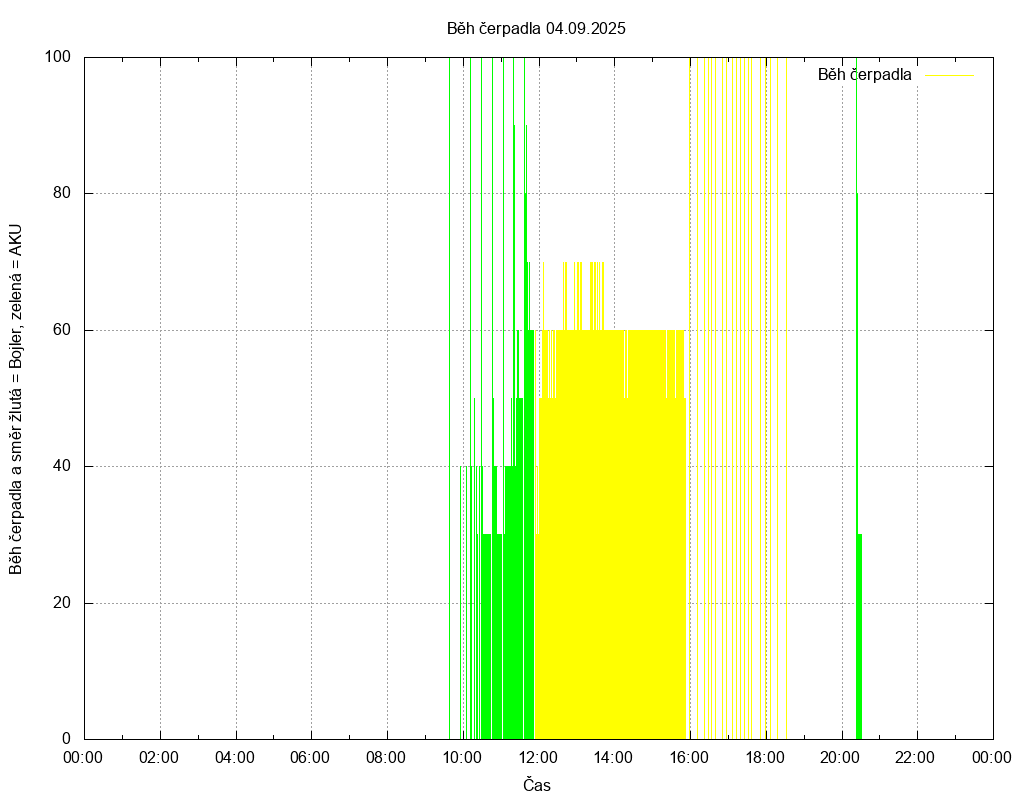Click the legend label 'Běh čerpadla'
Viewport: 1024px width, 800px height.
[x=864, y=75]
